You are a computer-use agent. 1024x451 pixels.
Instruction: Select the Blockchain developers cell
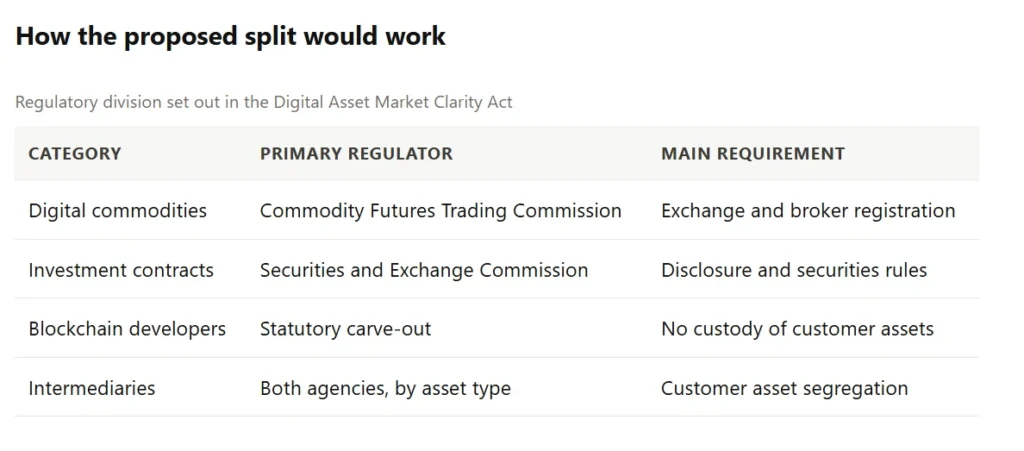127,329
